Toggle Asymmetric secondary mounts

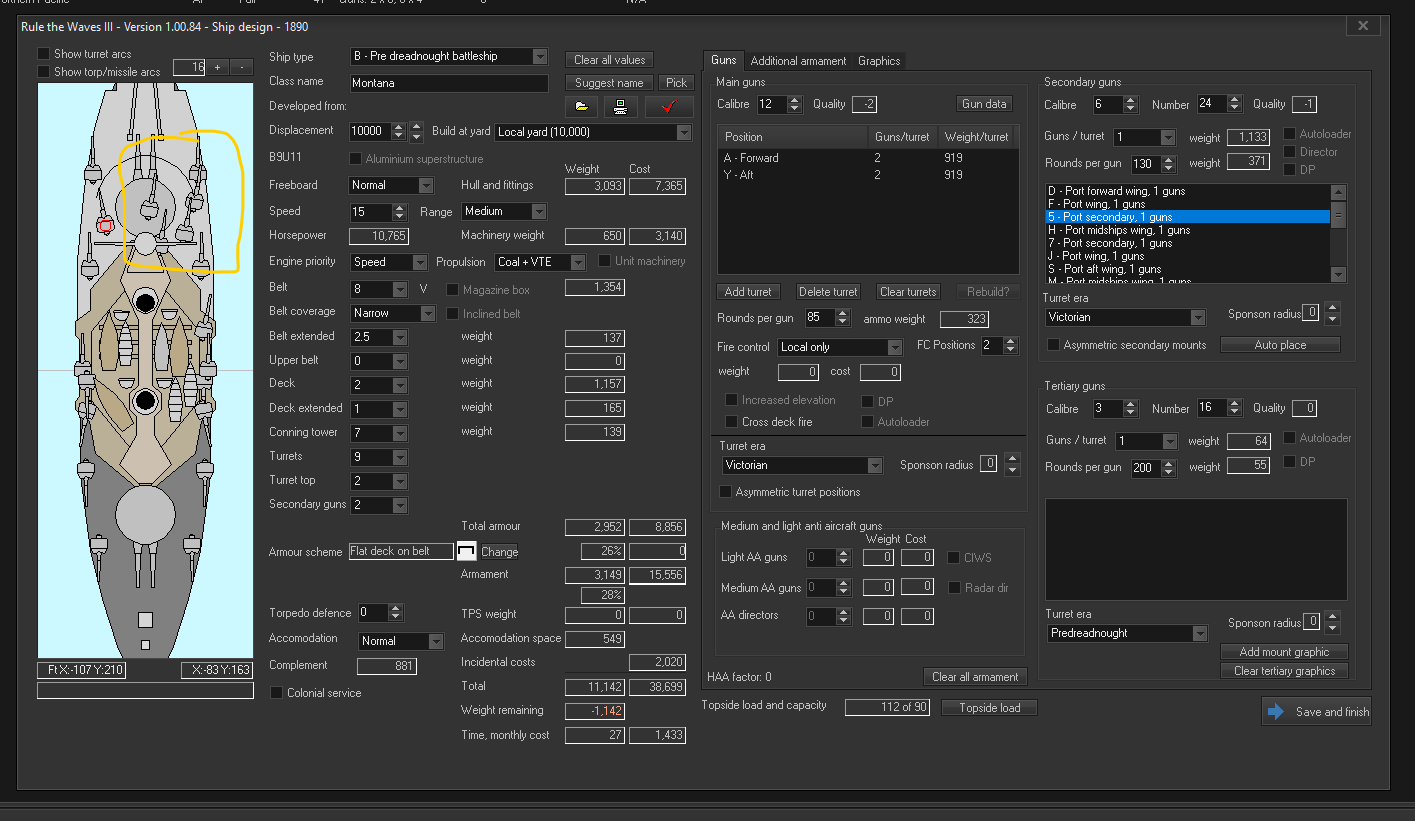[x=1053, y=345]
